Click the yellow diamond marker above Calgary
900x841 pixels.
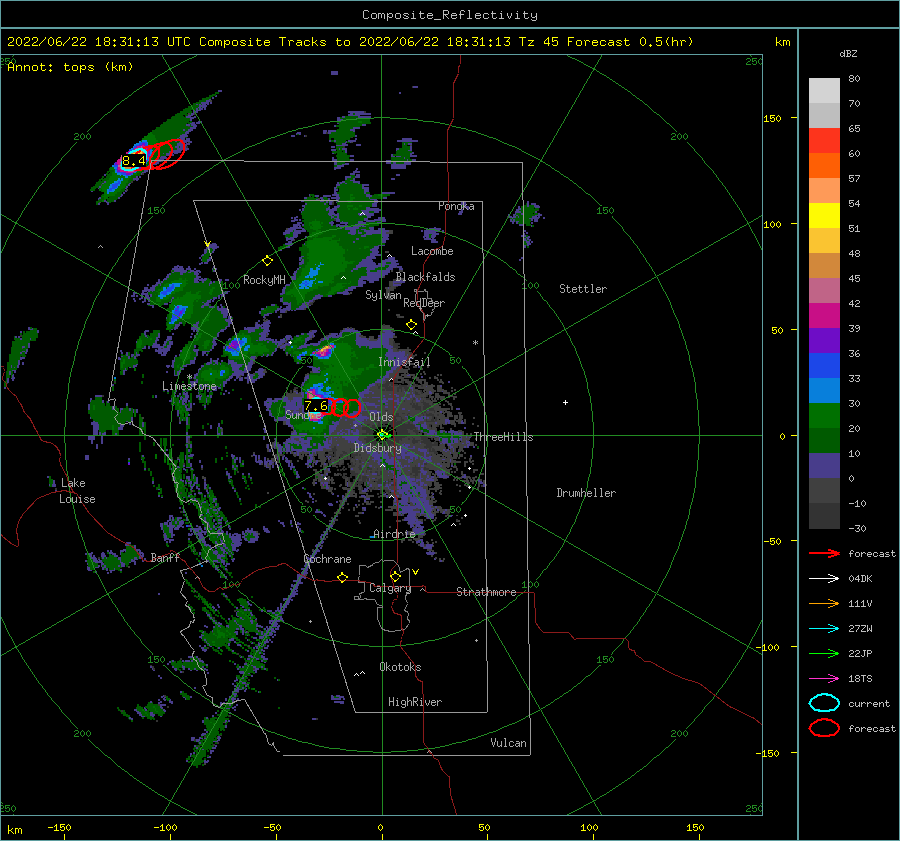click(x=395, y=576)
